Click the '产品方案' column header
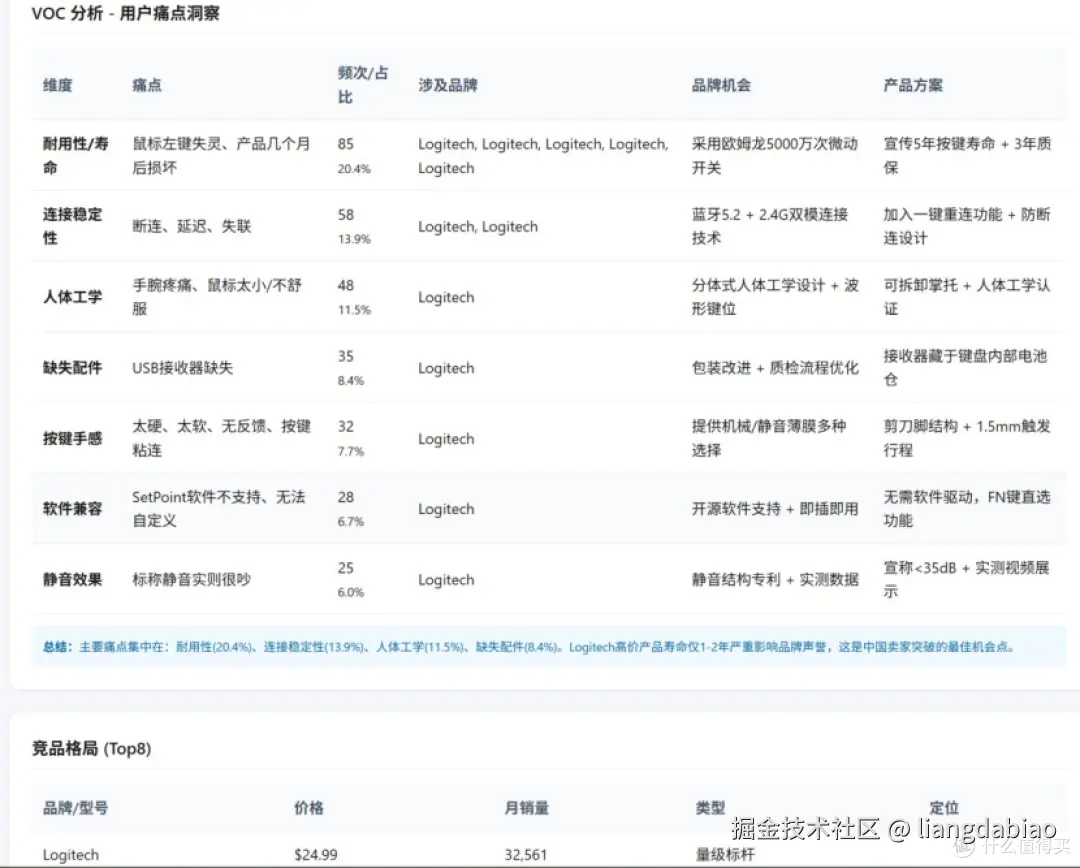1080x868 pixels. tap(913, 85)
